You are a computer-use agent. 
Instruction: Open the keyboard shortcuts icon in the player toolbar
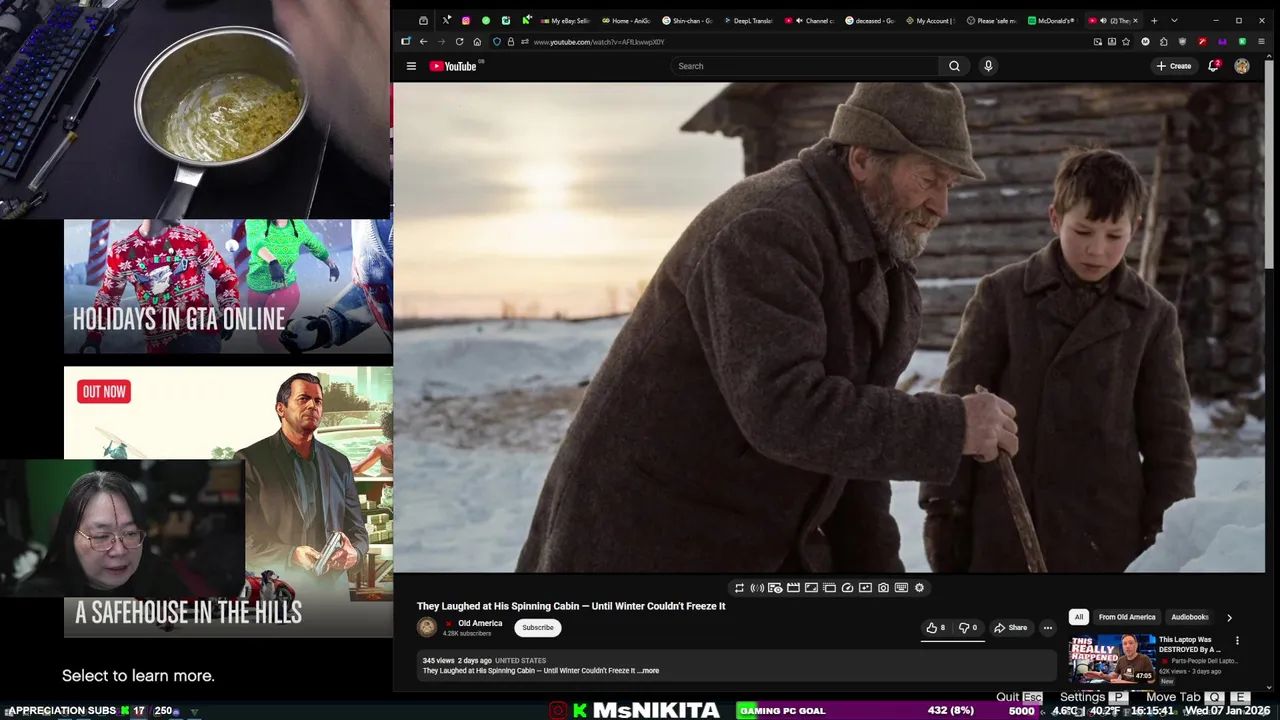coord(901,588)
